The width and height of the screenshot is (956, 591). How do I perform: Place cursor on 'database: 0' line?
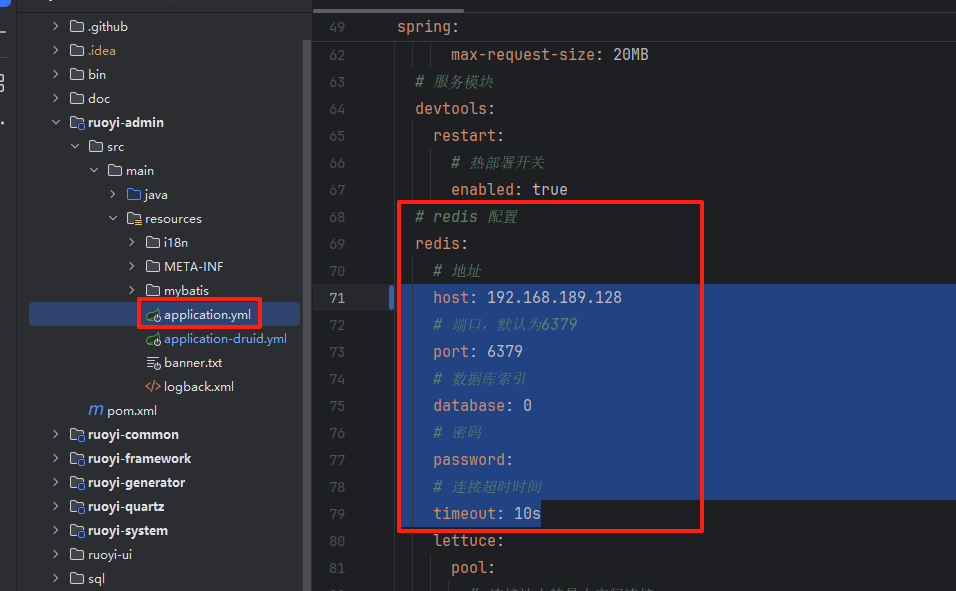coord(482,406)
